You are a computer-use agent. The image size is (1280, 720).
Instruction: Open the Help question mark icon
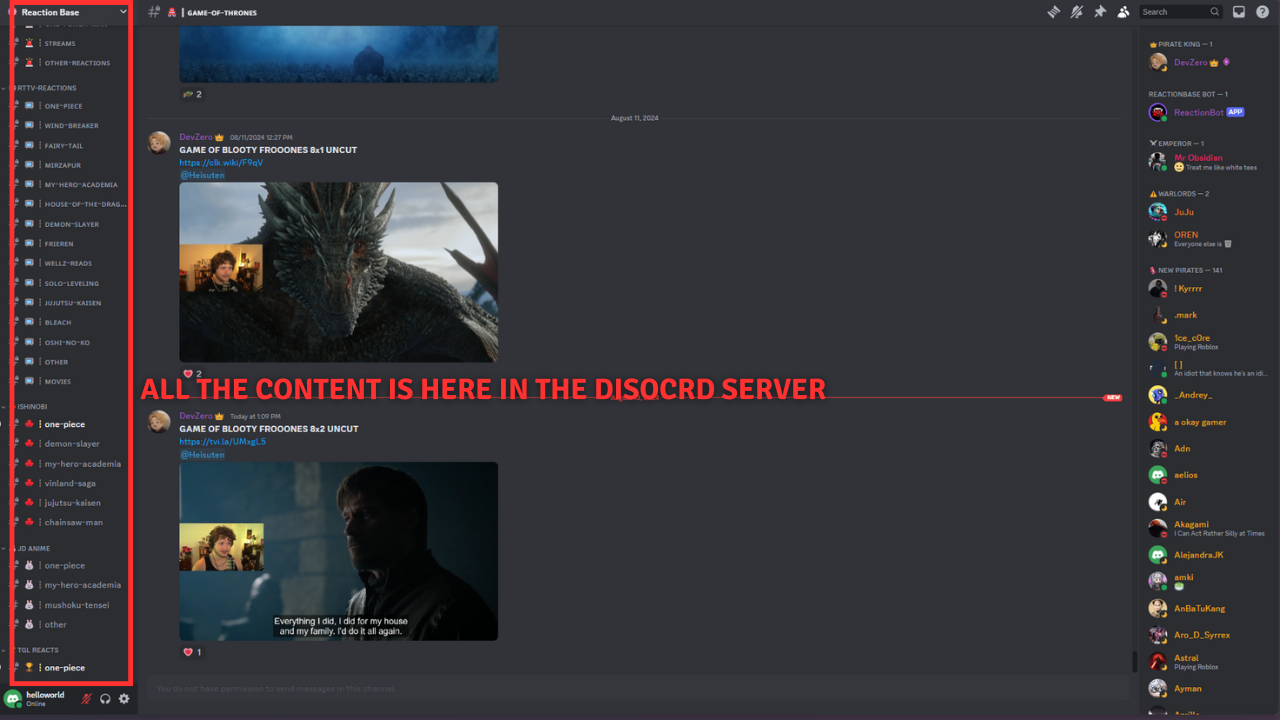pos(1262,12)
